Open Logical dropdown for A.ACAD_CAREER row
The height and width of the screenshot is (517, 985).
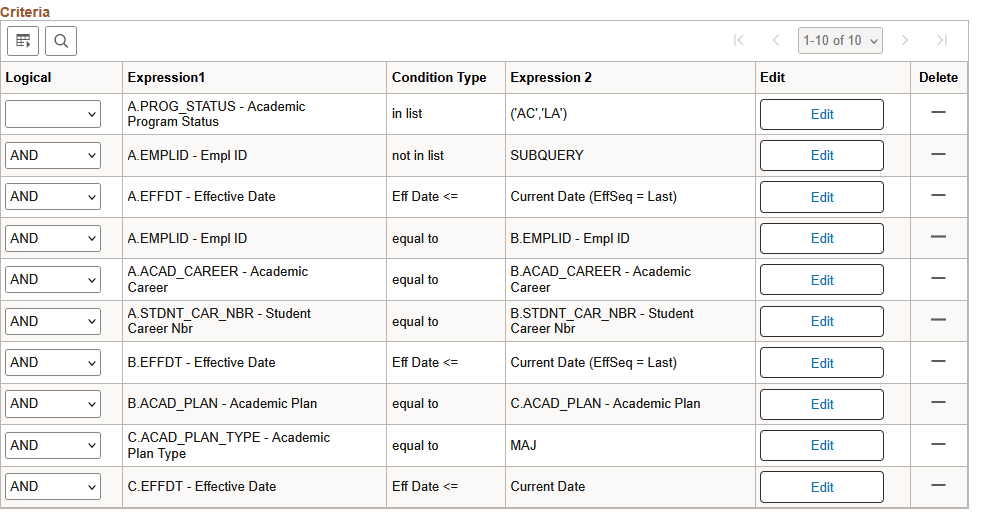(53, 280)
